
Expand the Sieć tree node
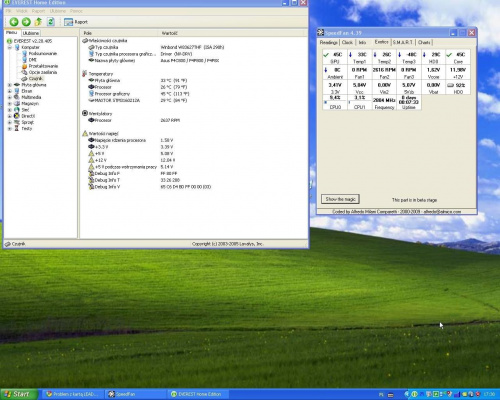coord(10,110)
